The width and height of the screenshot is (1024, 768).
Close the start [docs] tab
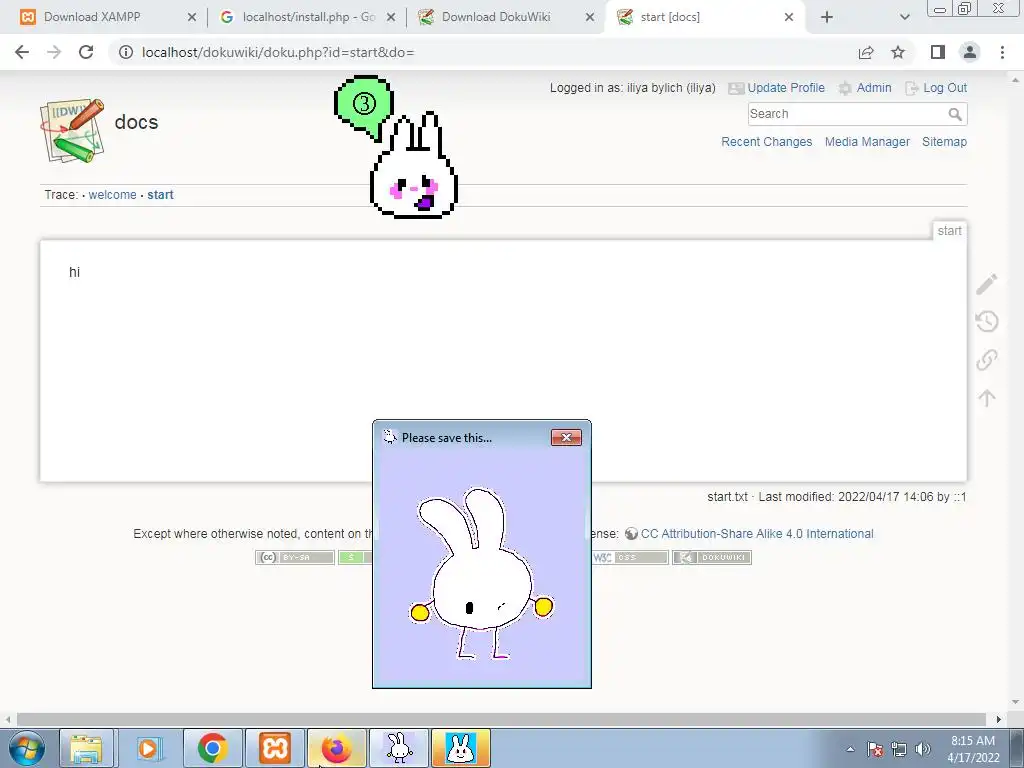(x=789, y=17)
